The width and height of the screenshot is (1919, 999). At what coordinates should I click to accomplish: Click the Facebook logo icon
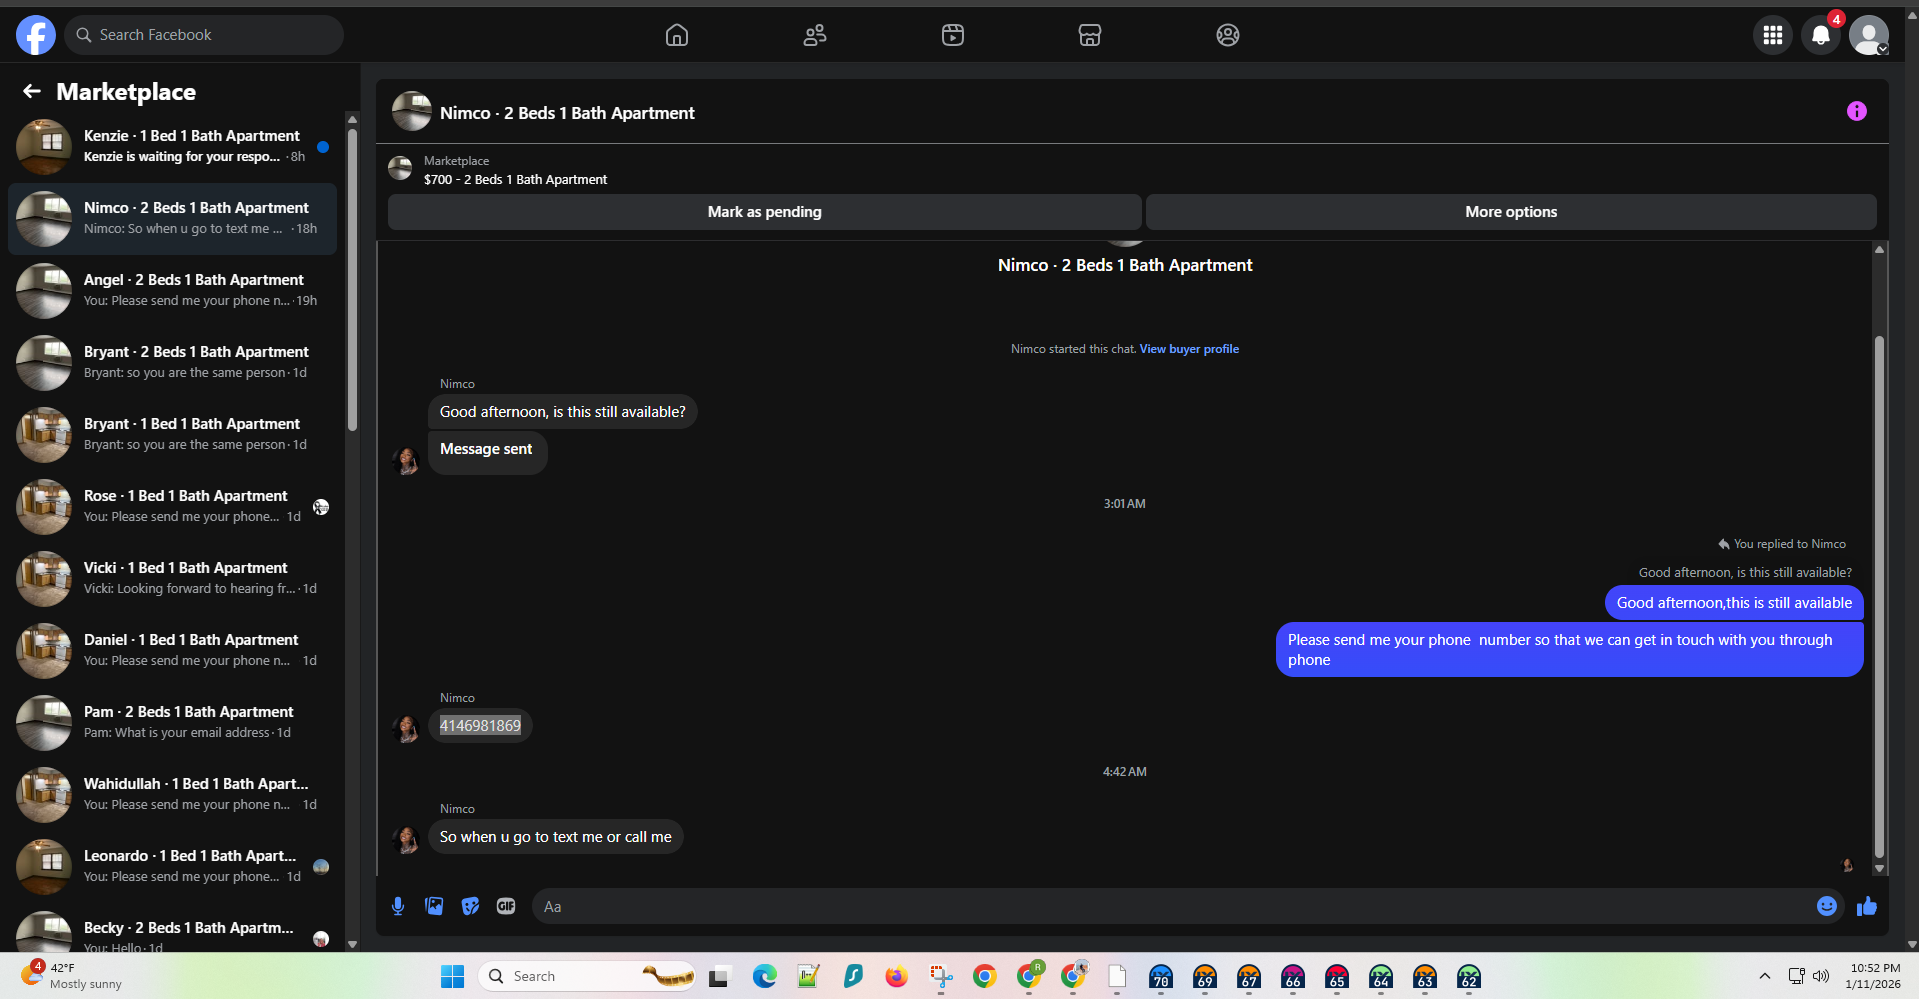pyautogui.click(x=36, y=35)
